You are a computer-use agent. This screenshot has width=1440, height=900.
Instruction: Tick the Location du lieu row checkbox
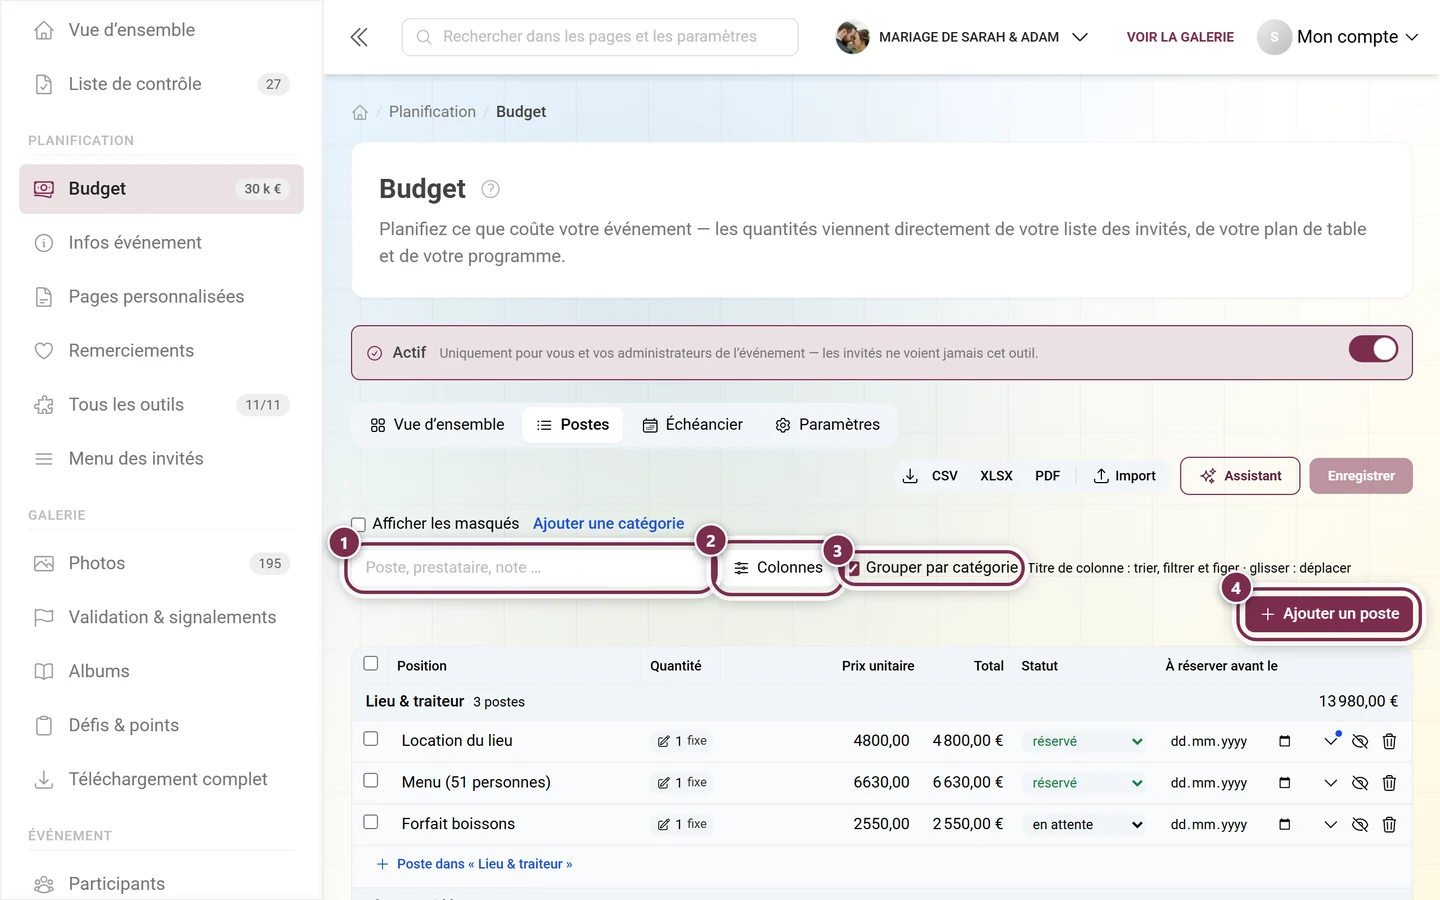371,739
